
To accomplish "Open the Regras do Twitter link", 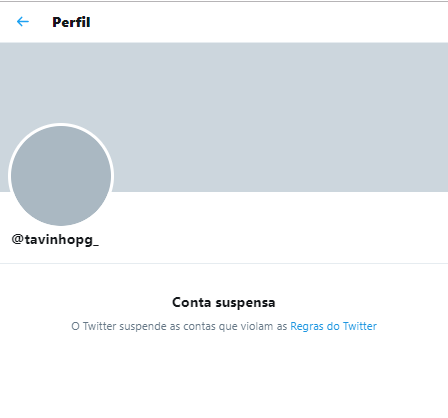I will click(x=333, y=326).
